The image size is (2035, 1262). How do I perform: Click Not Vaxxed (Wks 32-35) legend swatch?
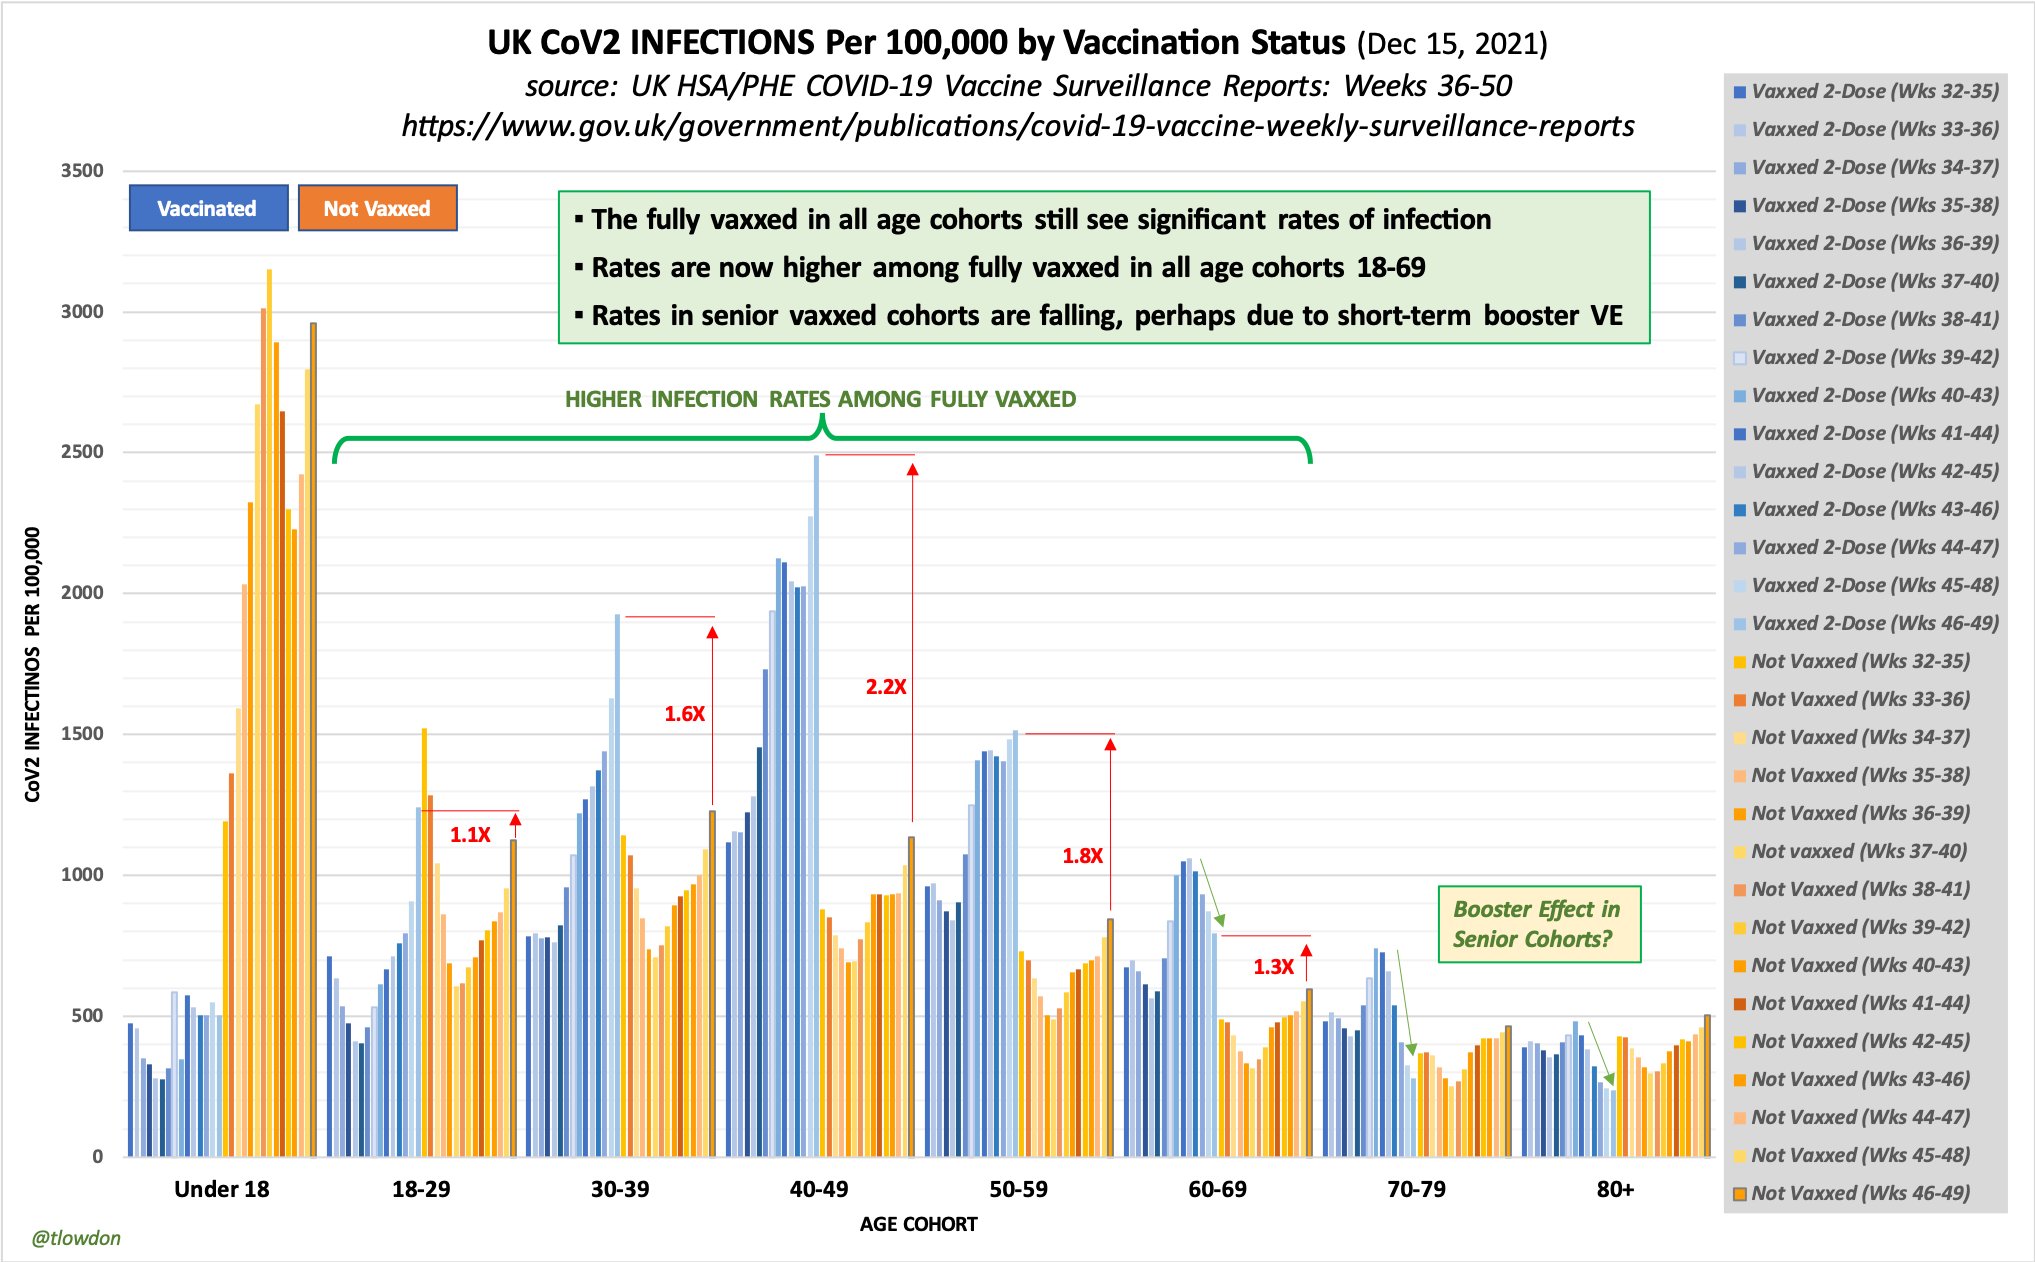pyautogui.click(x=1740, y=662)
